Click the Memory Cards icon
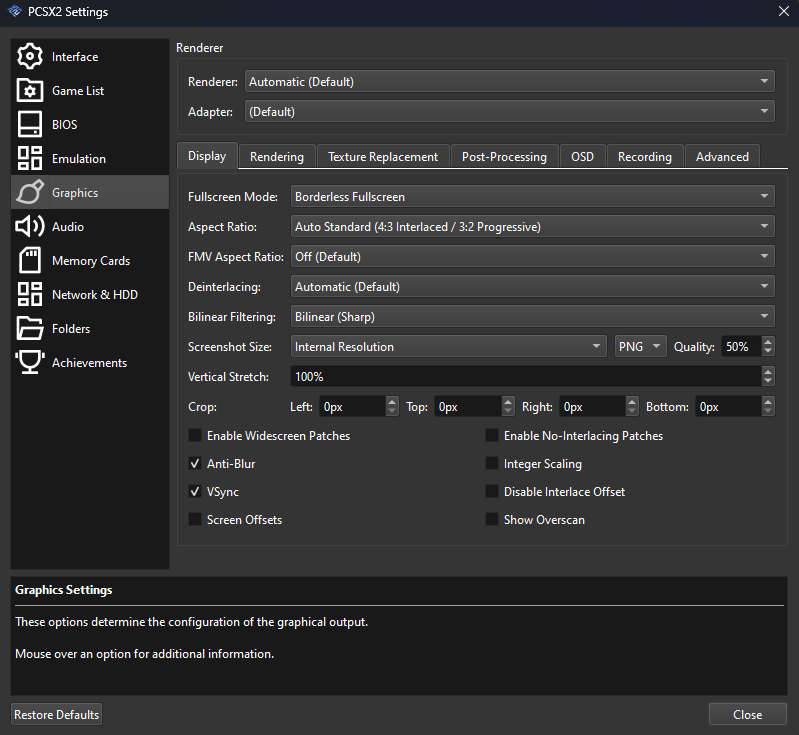 point(30,260)
